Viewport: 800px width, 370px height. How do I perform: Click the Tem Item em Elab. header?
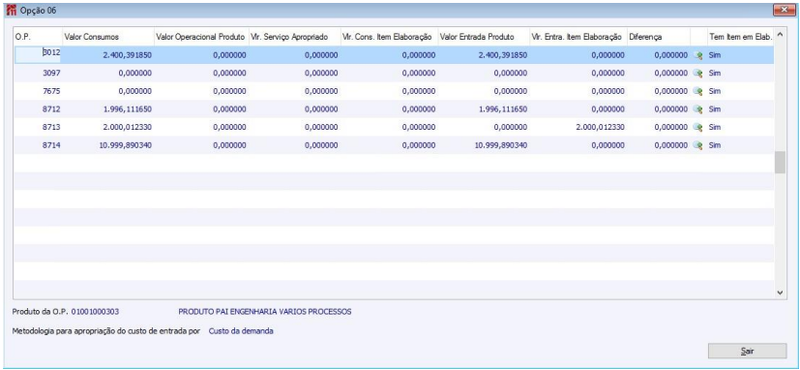(x=740, y=37)
